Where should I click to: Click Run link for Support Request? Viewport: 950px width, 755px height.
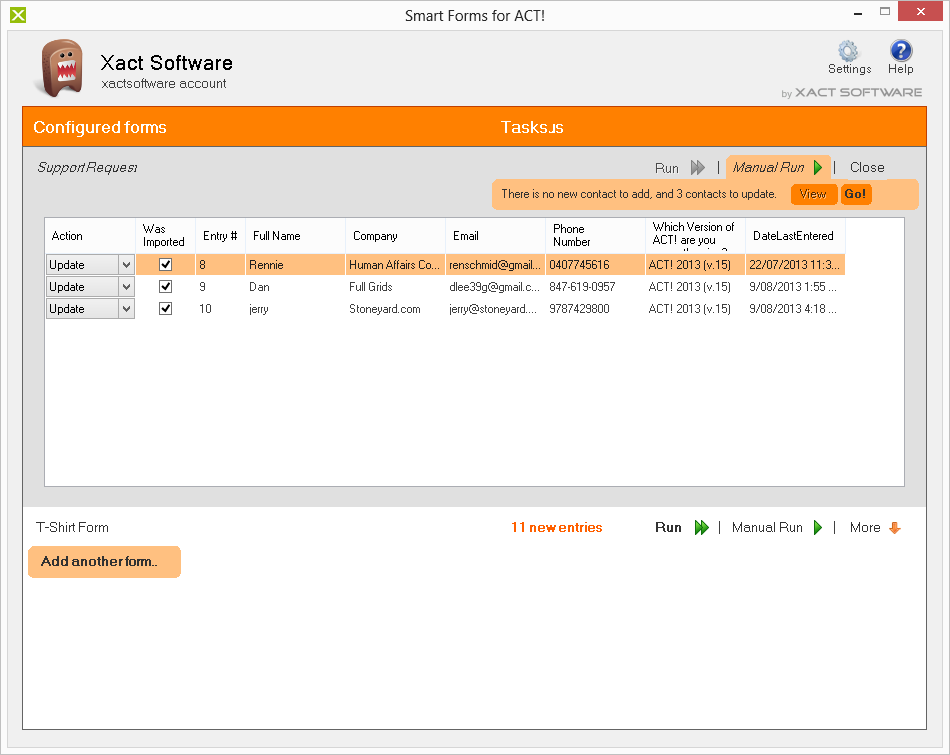(666, 168)
